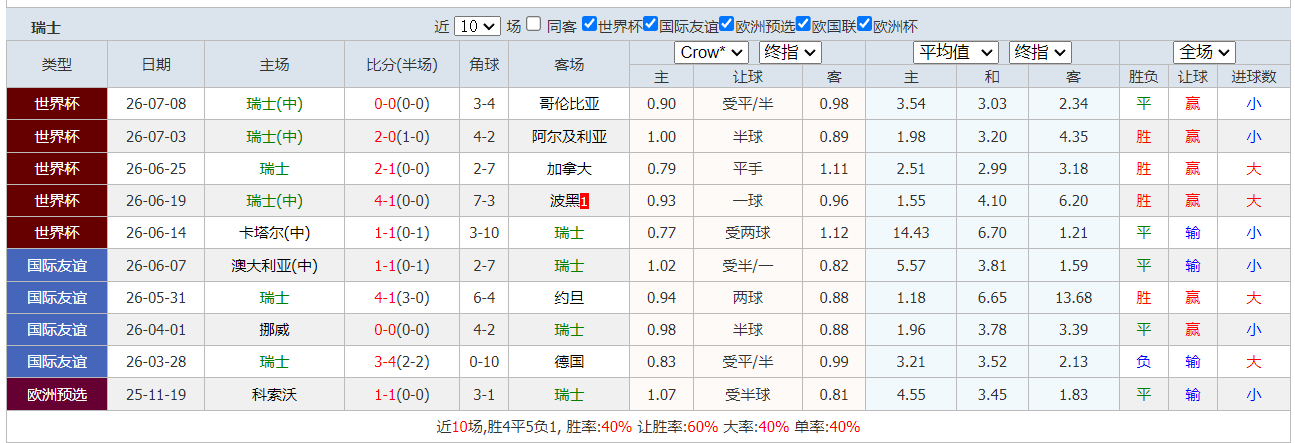The image size is (1295, 443).
Task: Click the 国际友谊 label for the 26-06-07 match
Action: (x=56, y=265)
